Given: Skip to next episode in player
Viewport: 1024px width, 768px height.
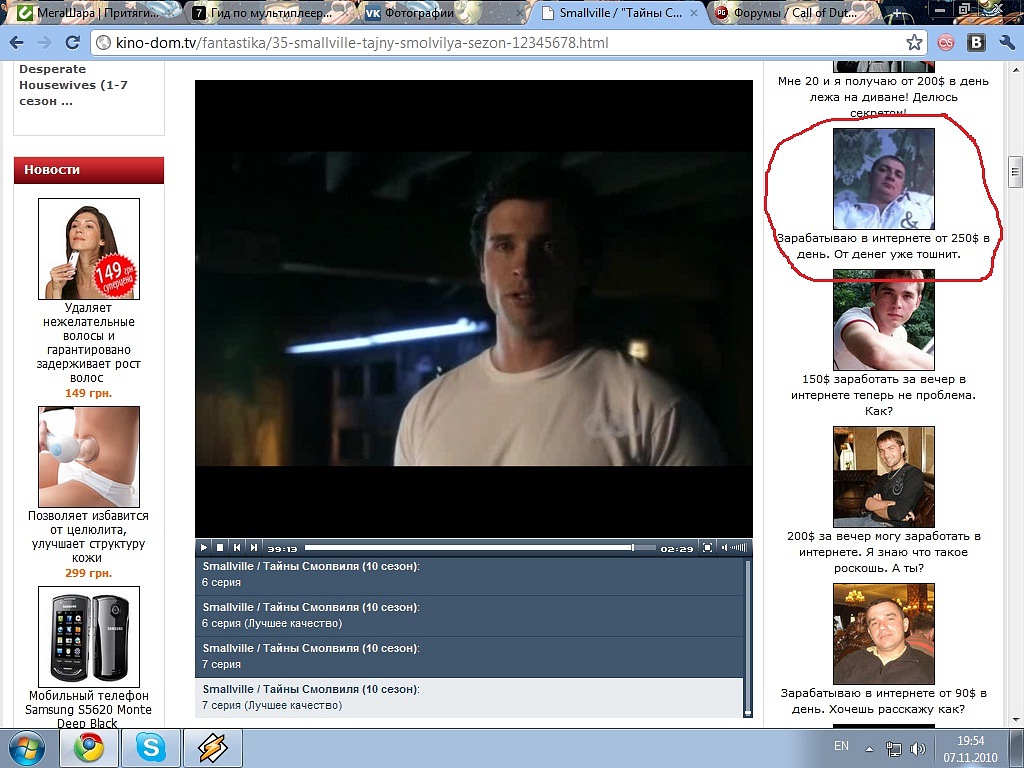Looking at the screenshot, I should pos(254,548).
